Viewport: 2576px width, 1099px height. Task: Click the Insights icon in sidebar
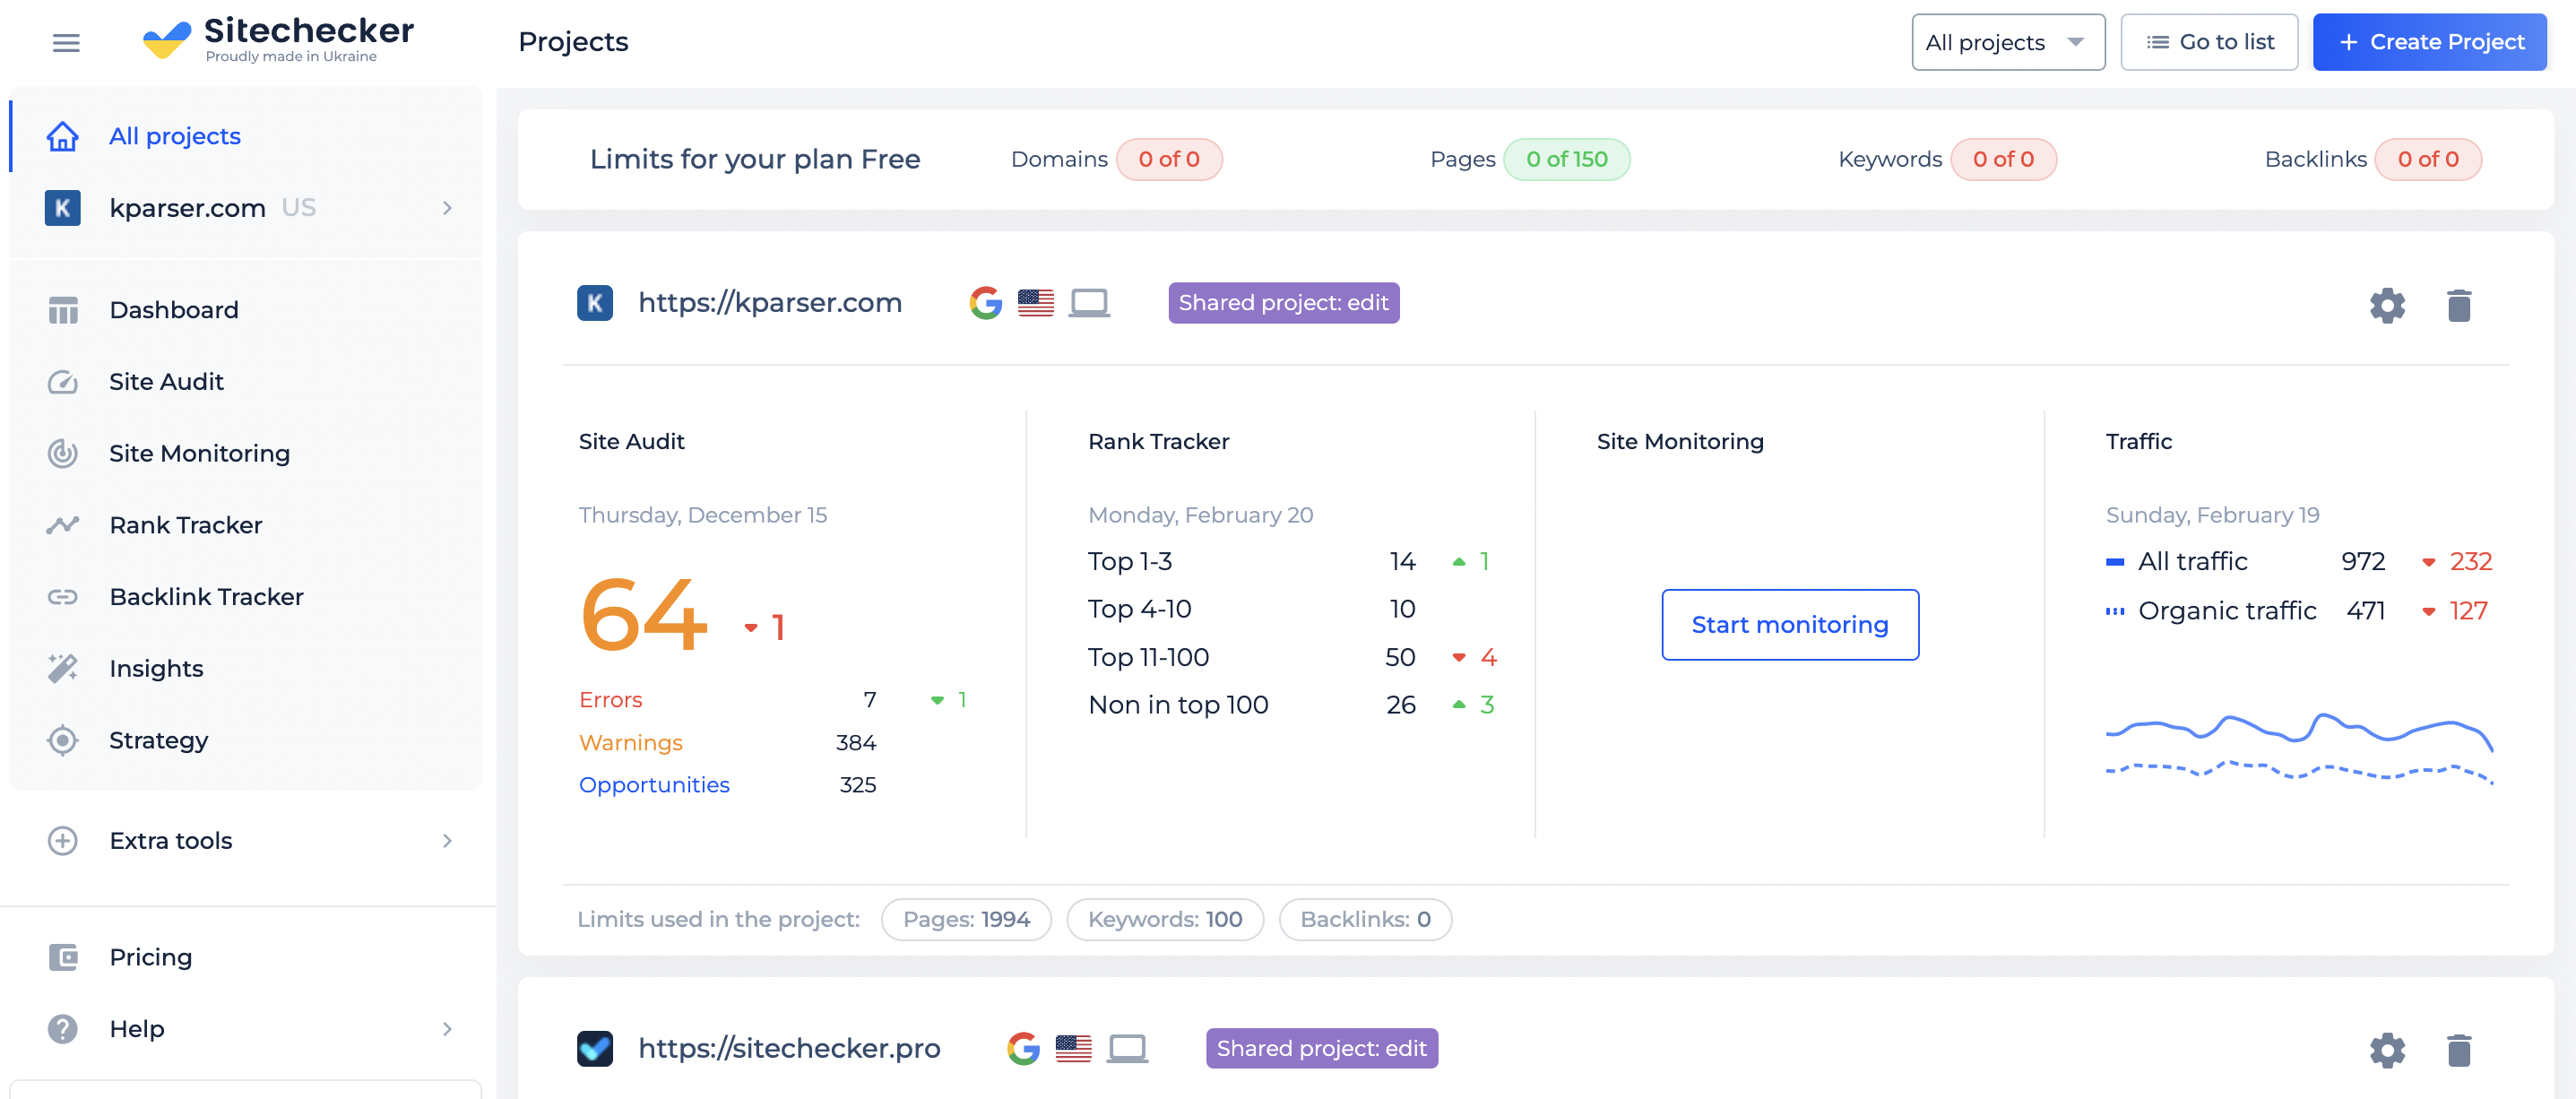[61, 669]
